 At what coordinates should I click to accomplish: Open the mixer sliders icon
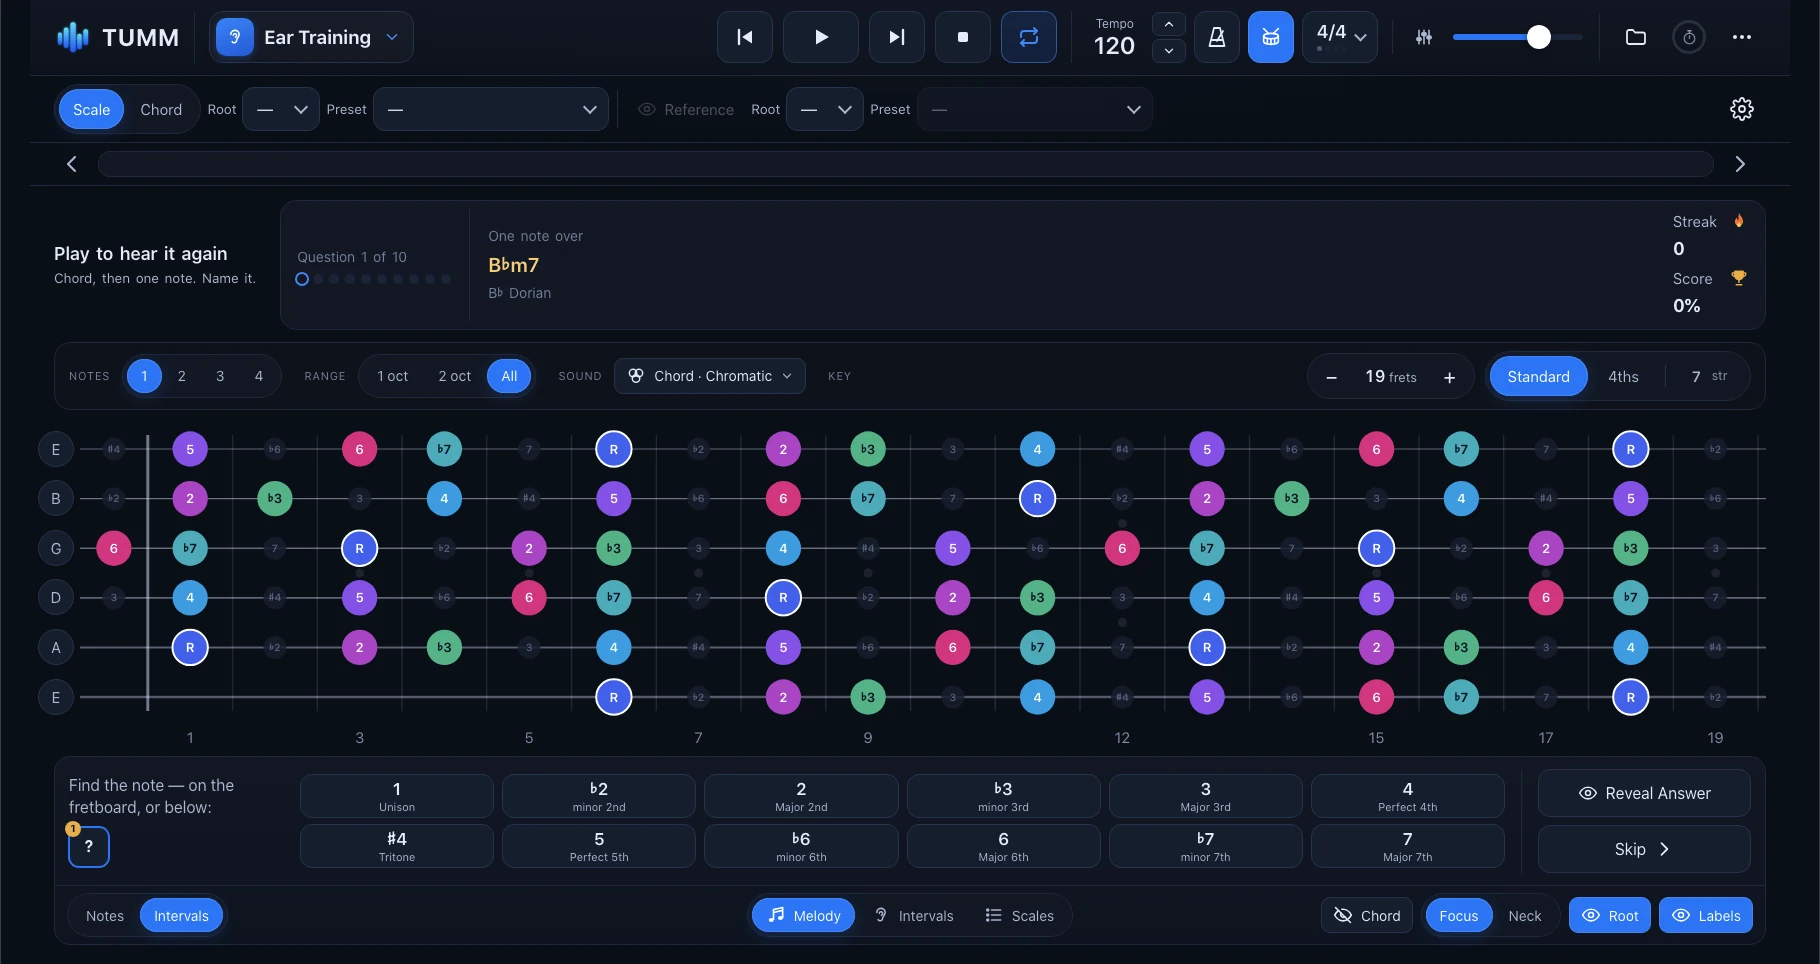pyautogui.click(x=1424, y=37)
